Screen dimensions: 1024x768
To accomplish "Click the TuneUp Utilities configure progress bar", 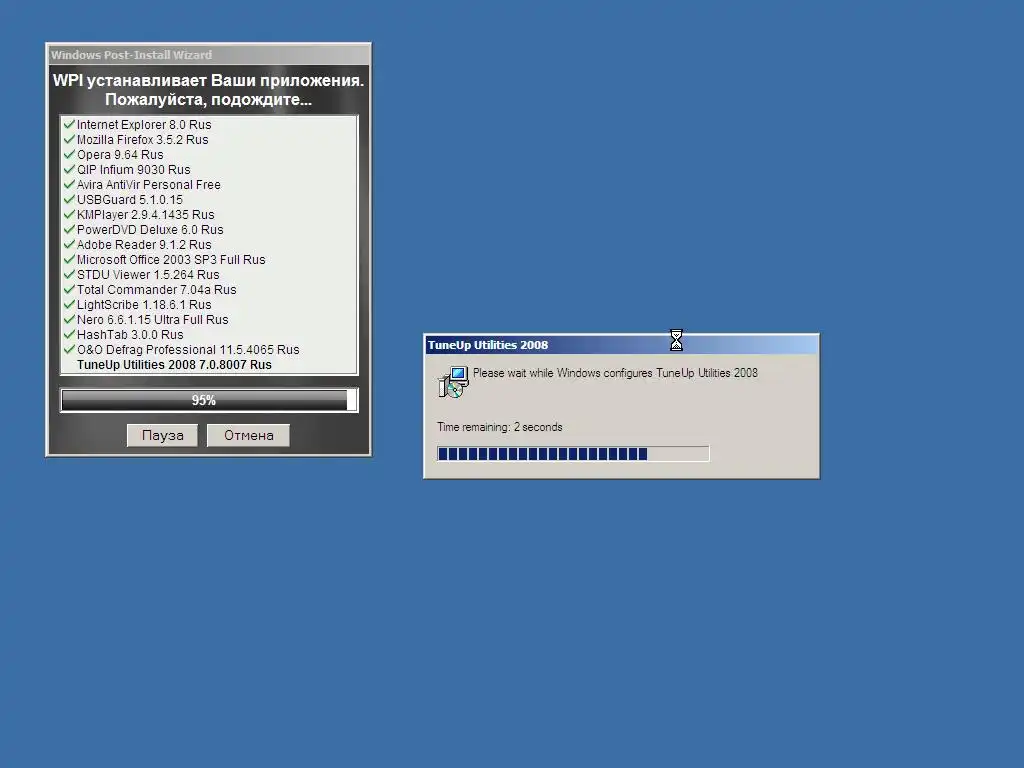I will [573, 454].
